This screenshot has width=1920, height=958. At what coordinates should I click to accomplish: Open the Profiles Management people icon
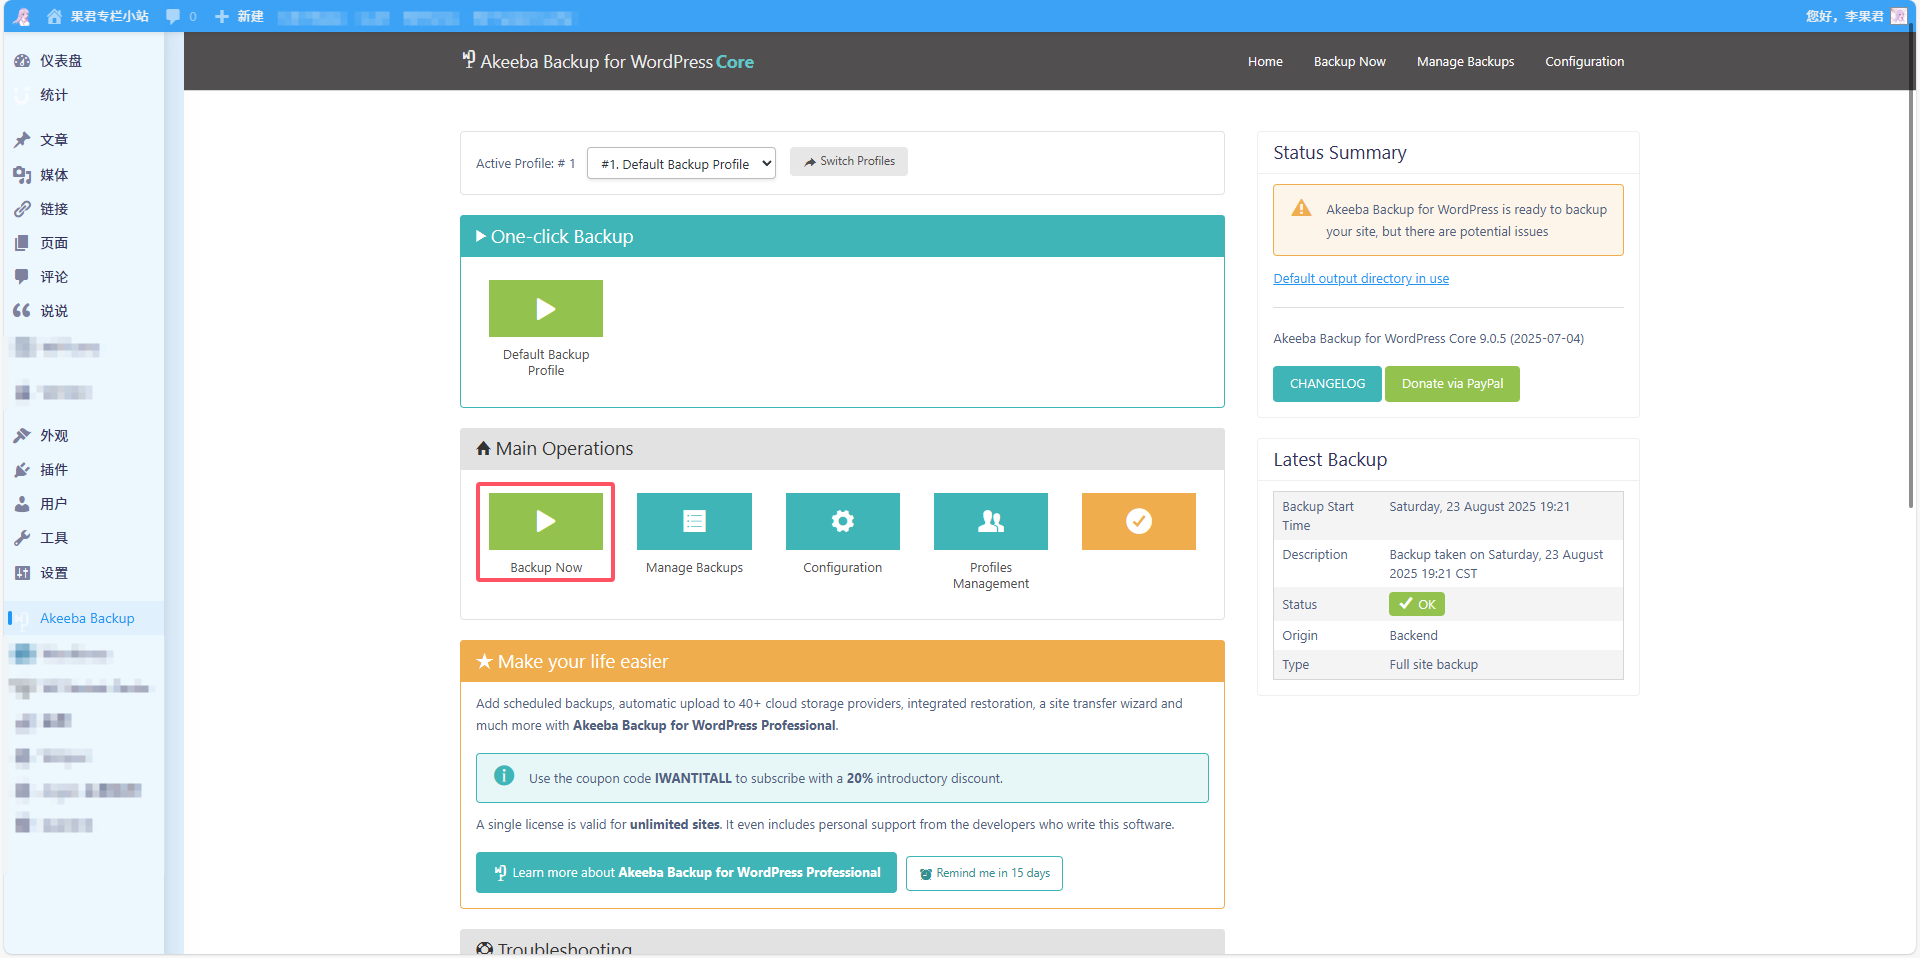(990, 521)
